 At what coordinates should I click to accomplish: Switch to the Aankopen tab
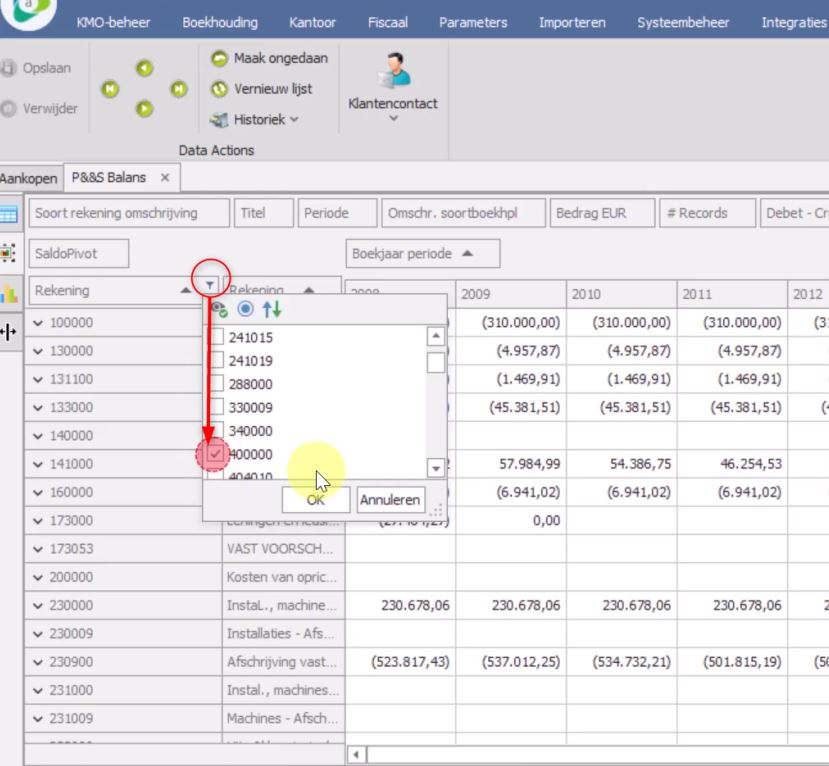click(29, 178)
